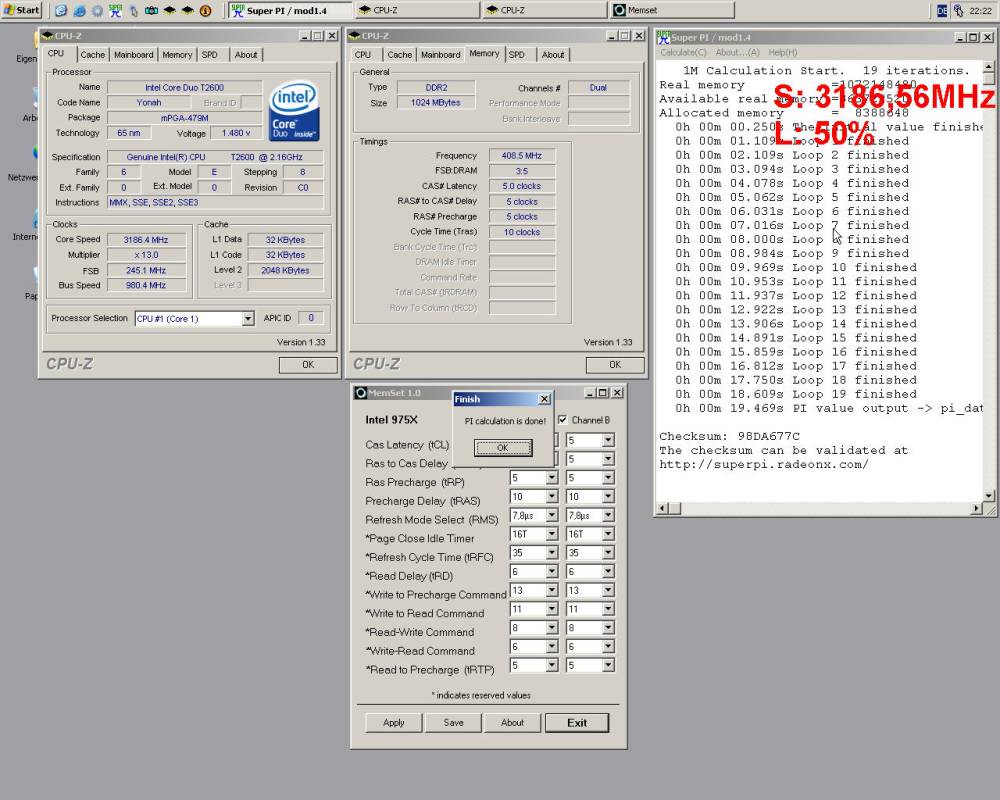Open the Windows Start button

pyautogui.click(x=22, y=10)
